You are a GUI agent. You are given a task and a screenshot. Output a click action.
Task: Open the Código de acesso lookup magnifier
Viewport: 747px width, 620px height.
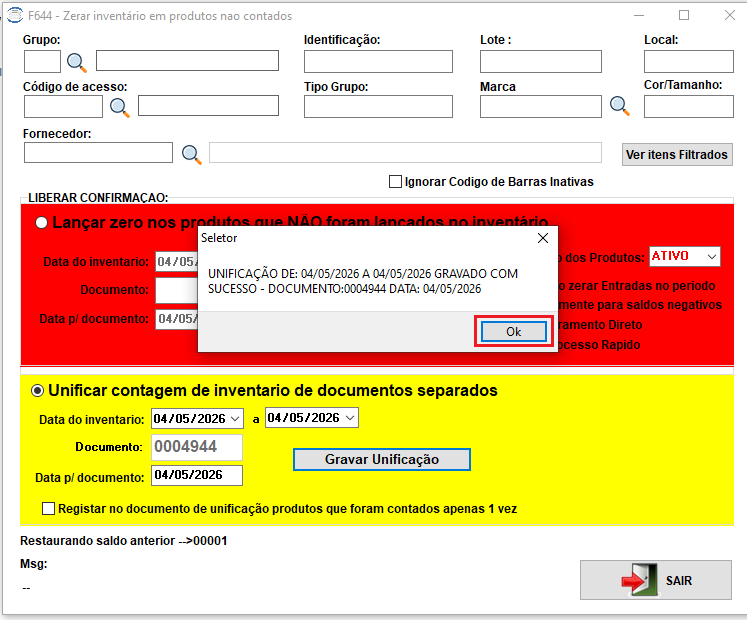pyautogui.click(x=120, y=107)
